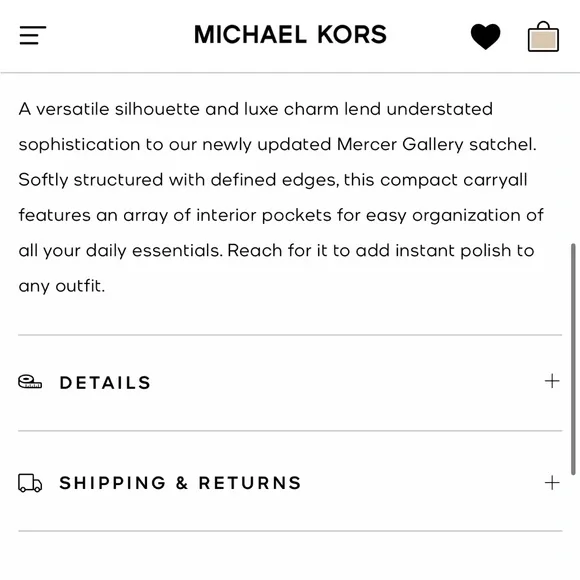This screenshot has height=580, width=580.
Task: Open the hamburger navigation menu
Action: click(x=33, y=36)
